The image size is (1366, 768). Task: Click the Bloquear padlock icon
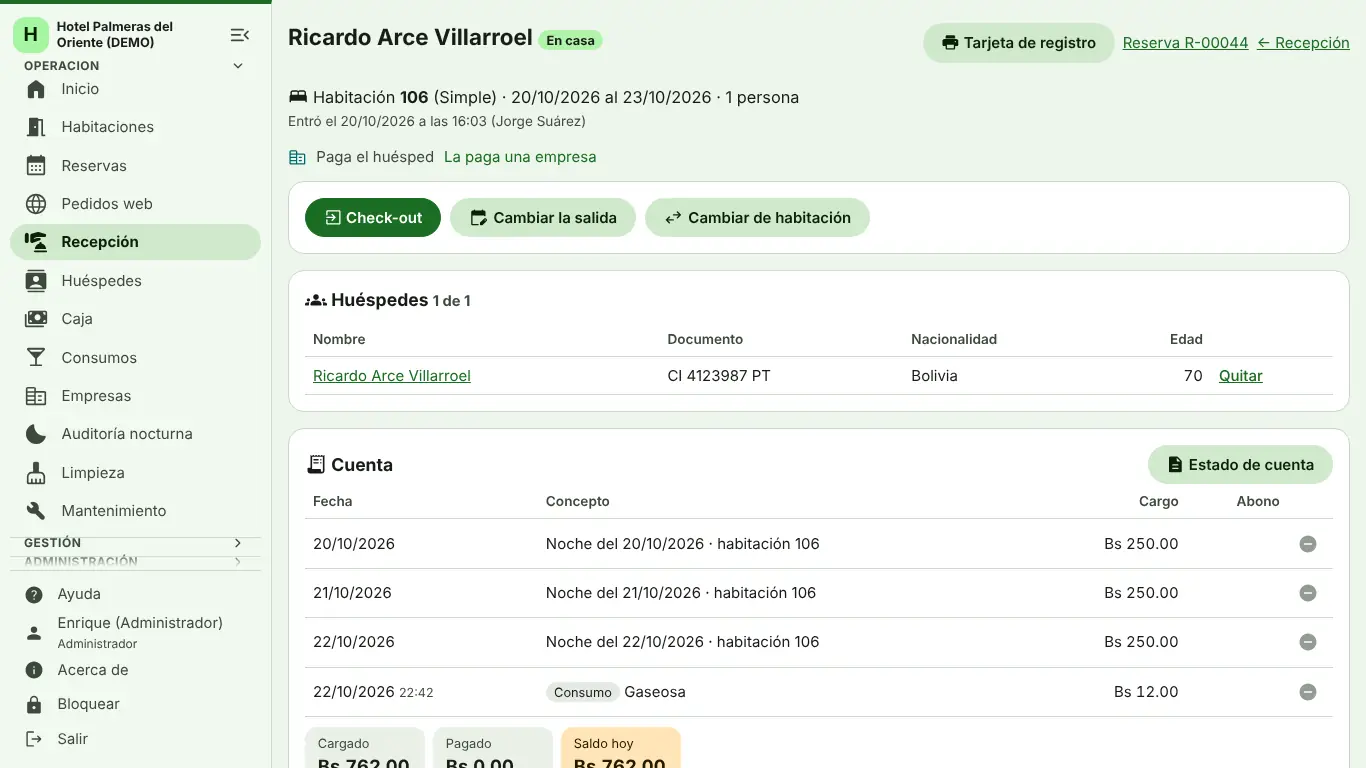click(34, 705)
